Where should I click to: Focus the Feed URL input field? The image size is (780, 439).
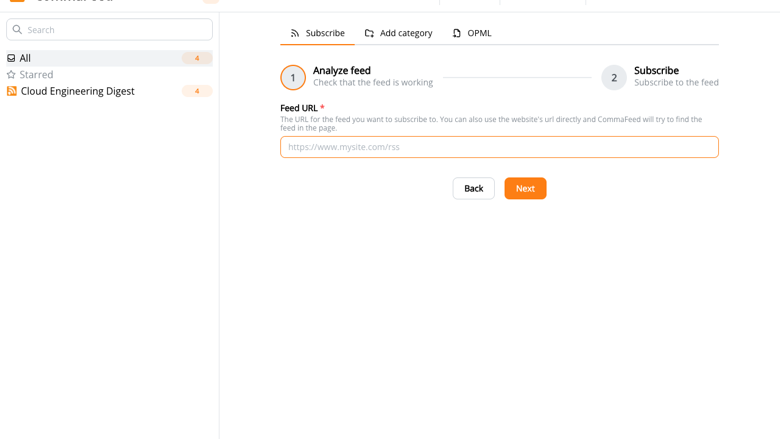(499, 147)
